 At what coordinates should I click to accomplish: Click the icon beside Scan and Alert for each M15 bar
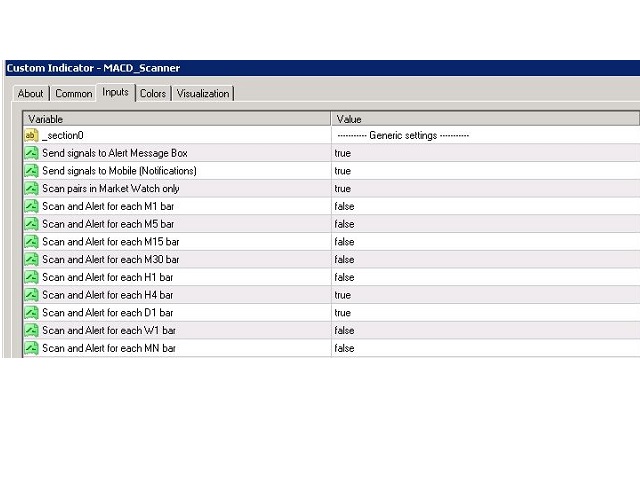pos(31,242)
